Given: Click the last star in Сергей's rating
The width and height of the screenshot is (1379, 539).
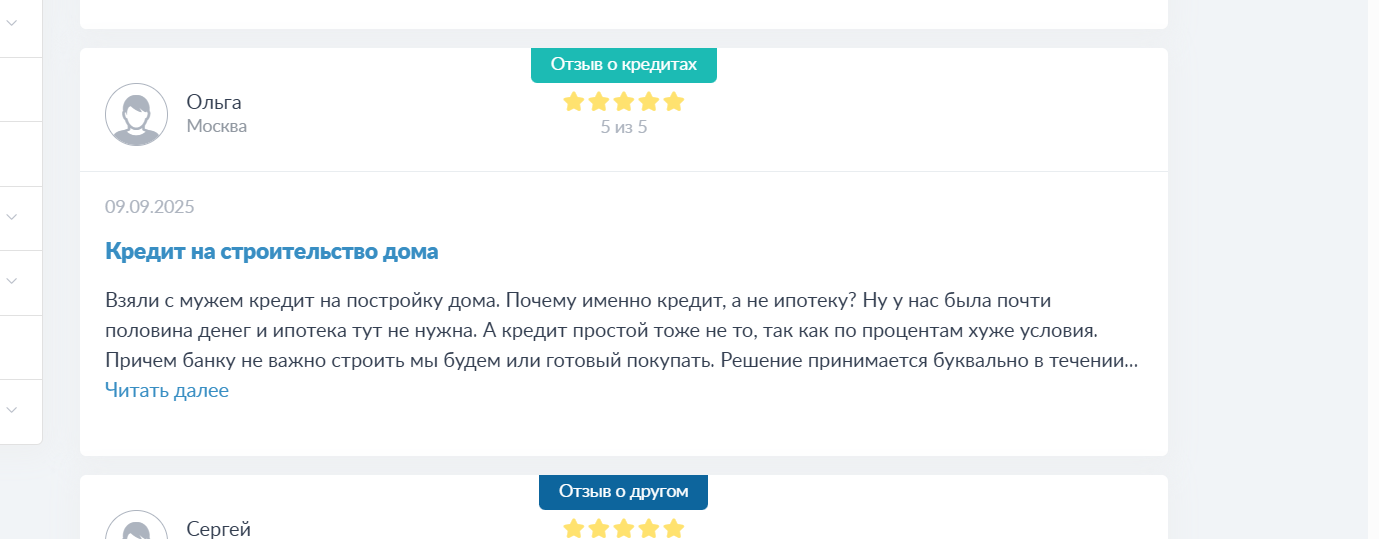Looking at the screenshot, I should click(x=674, y=528).
